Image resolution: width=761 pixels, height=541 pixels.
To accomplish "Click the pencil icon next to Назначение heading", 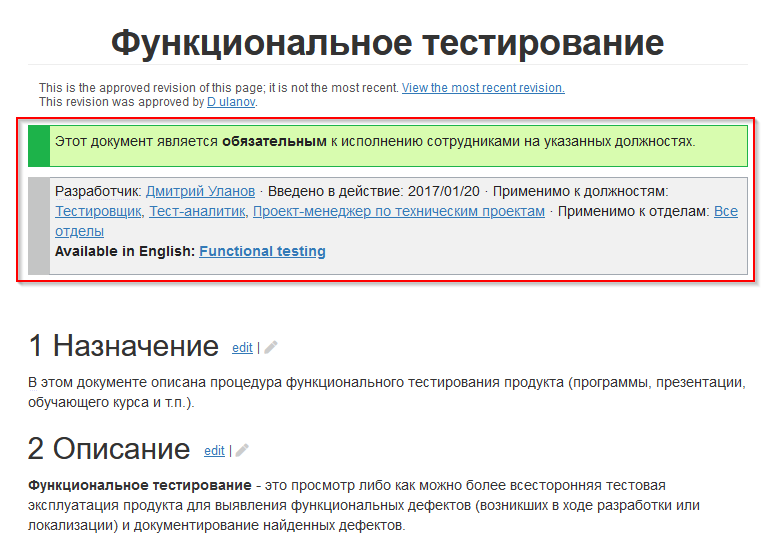I will click(x=271, y=348).
